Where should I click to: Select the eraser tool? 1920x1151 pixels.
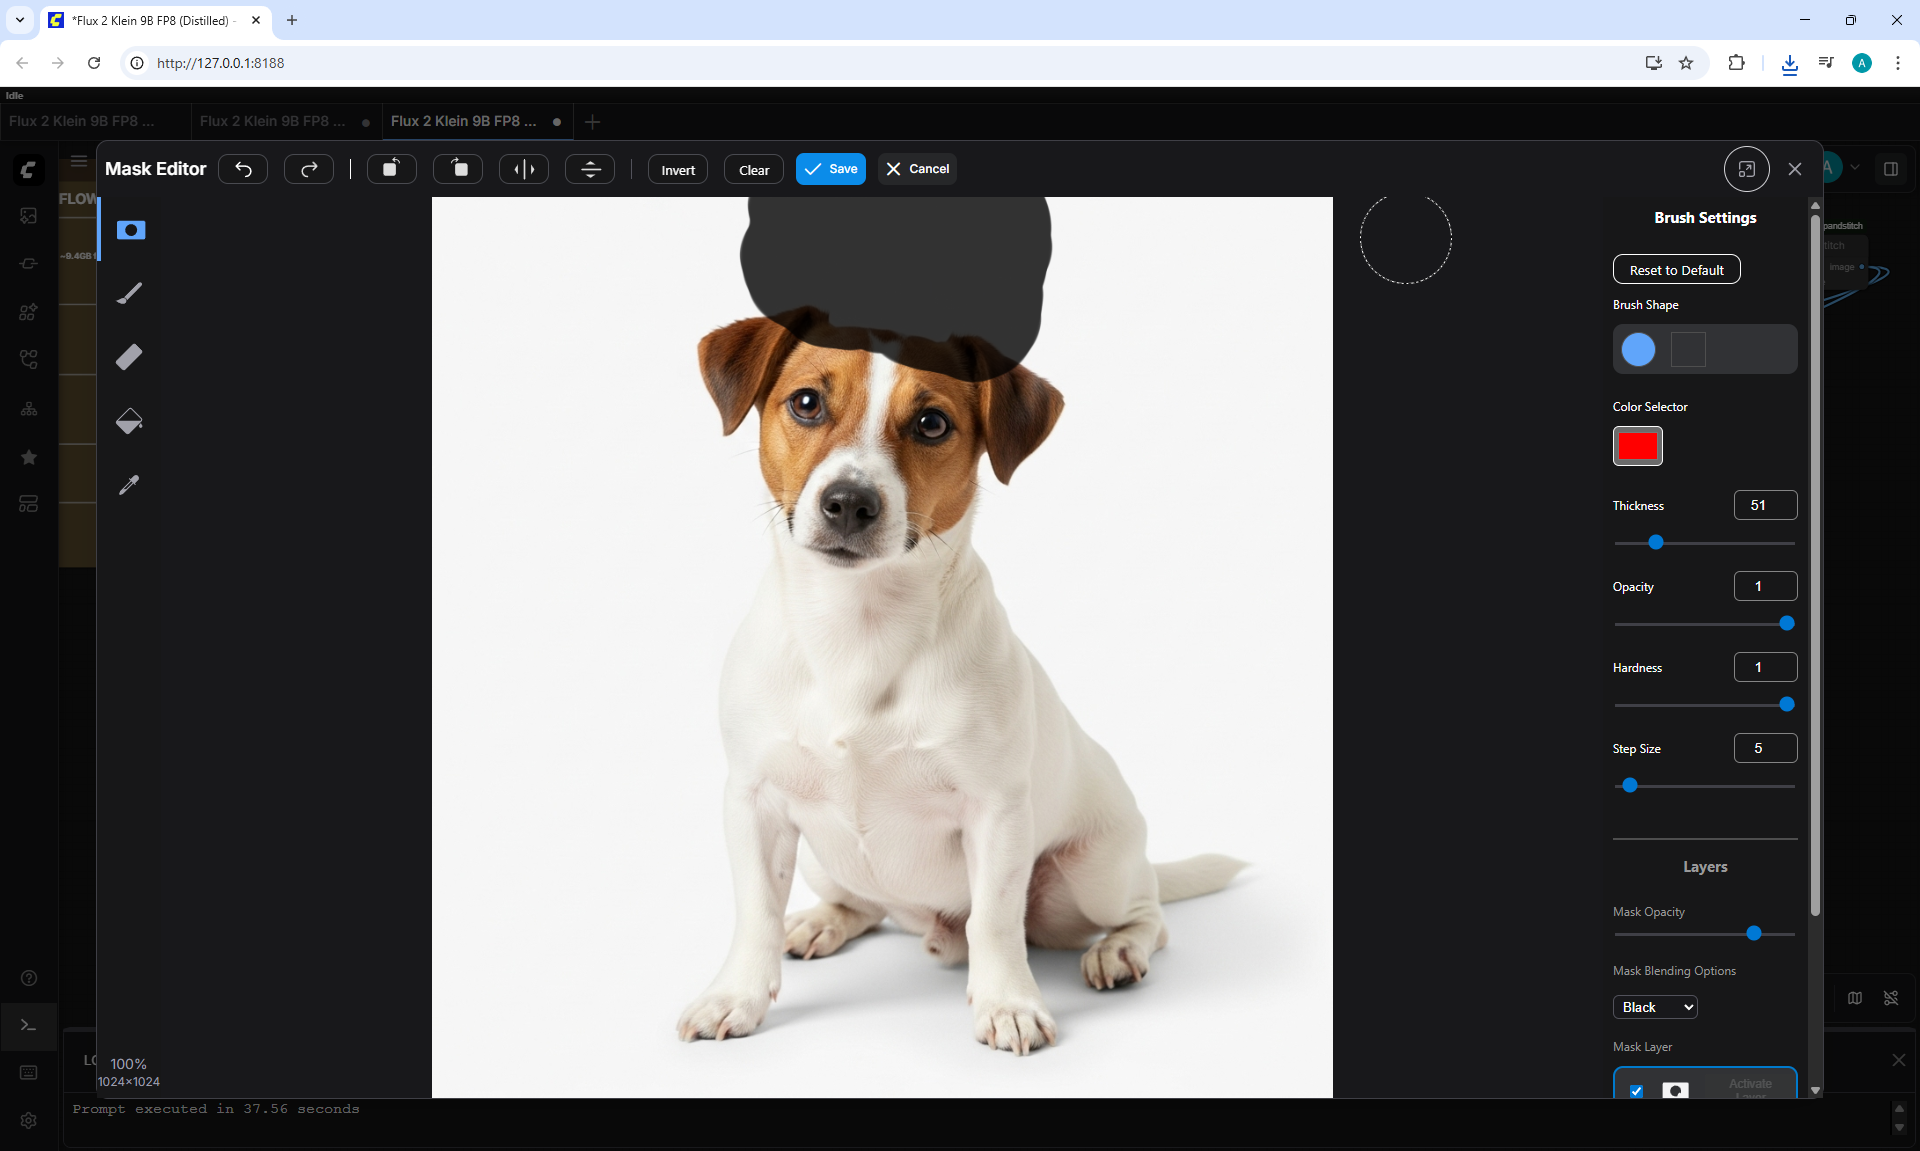pos(130,357)
